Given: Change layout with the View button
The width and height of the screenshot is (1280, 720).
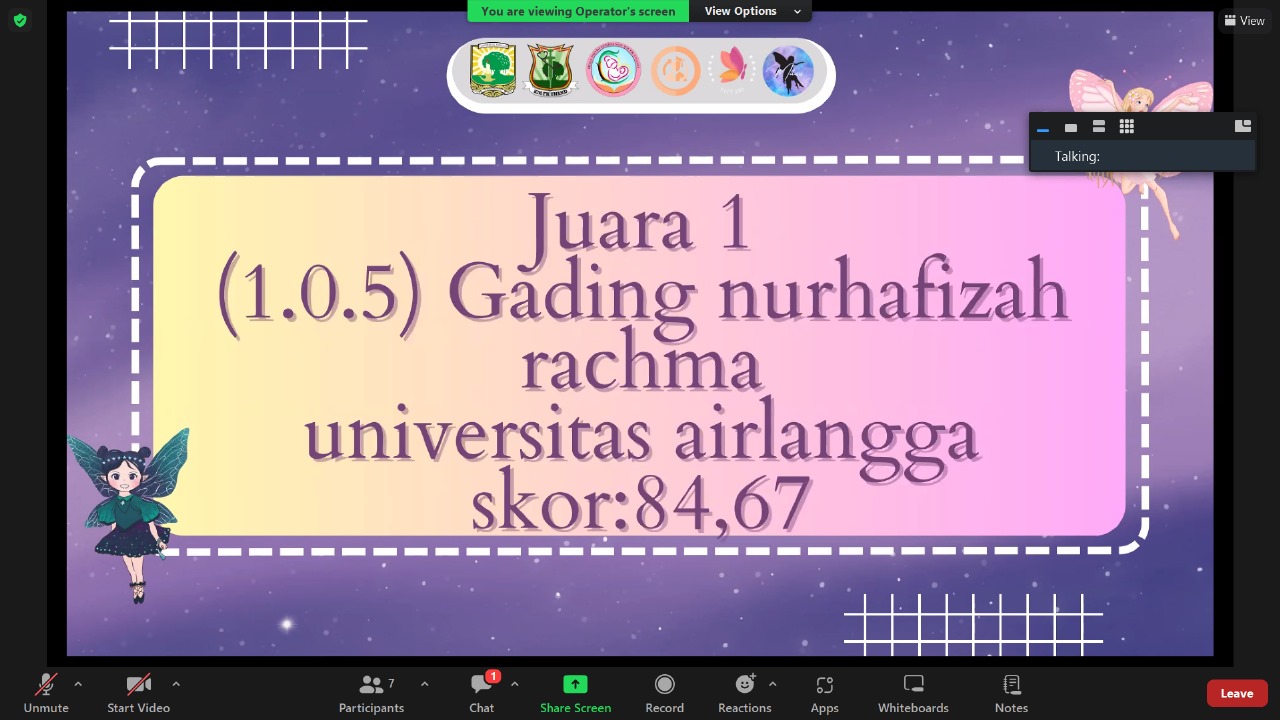Looking at the screenshot, I should coord(1245,20).
